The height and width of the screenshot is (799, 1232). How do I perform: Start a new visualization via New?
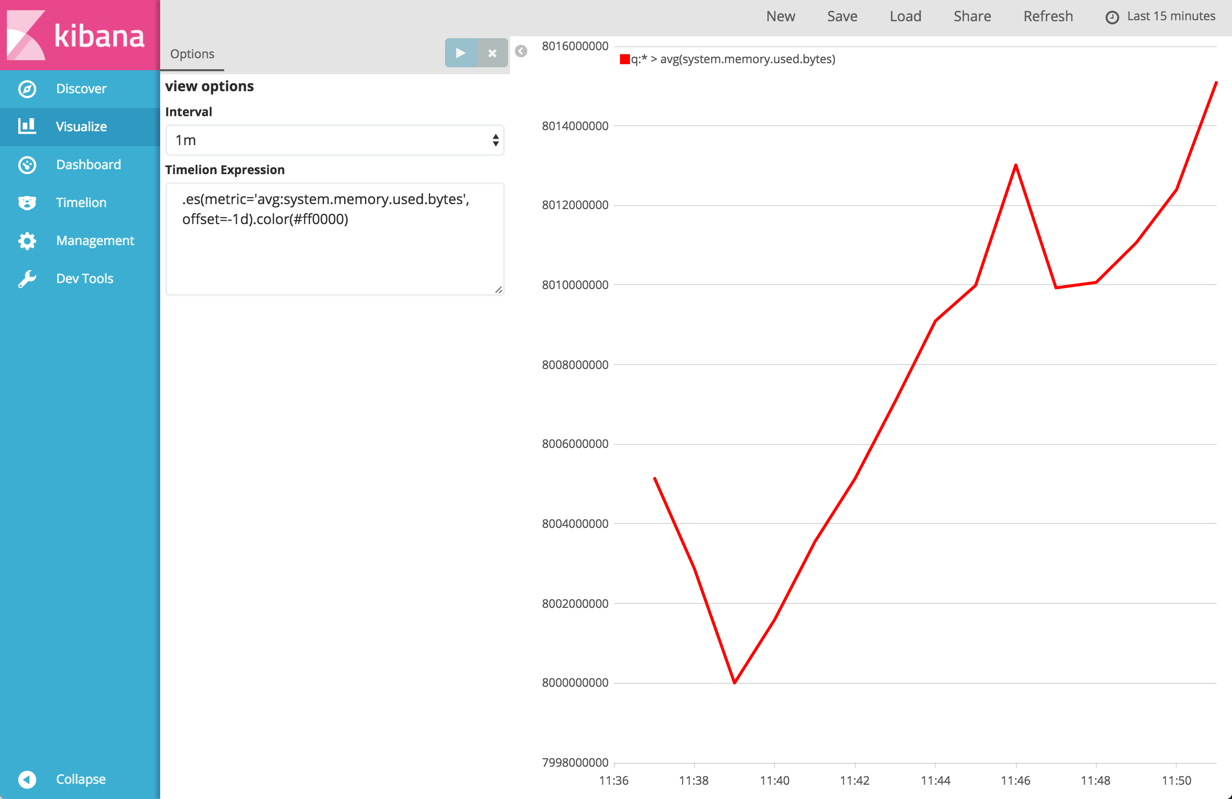[x=781, y=16]
